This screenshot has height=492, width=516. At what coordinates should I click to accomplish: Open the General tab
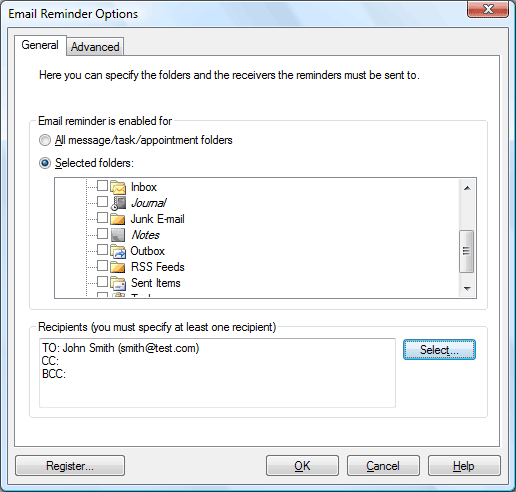click(x=40, y=45)
